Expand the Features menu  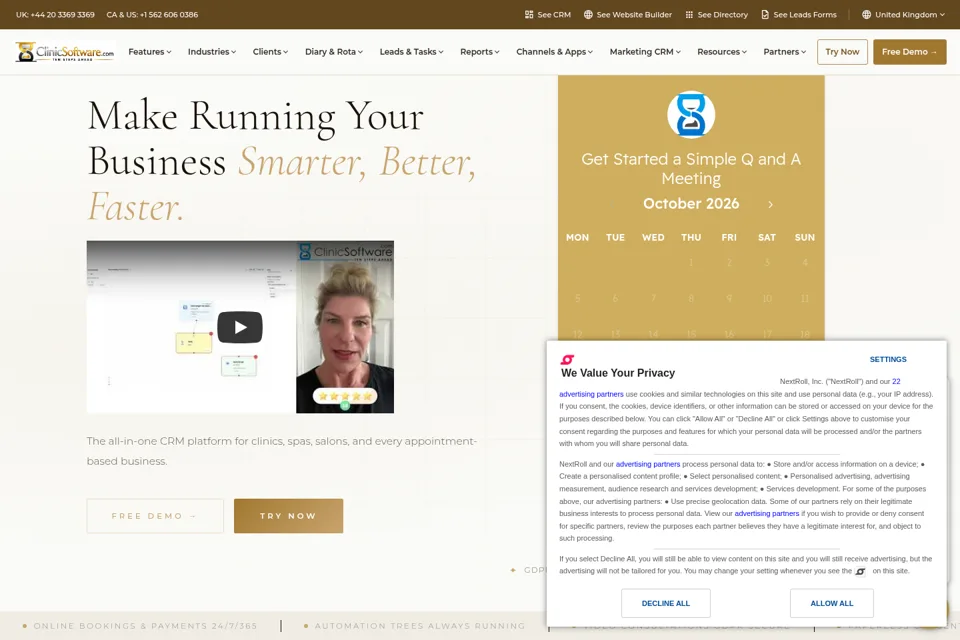click(149, 52)
